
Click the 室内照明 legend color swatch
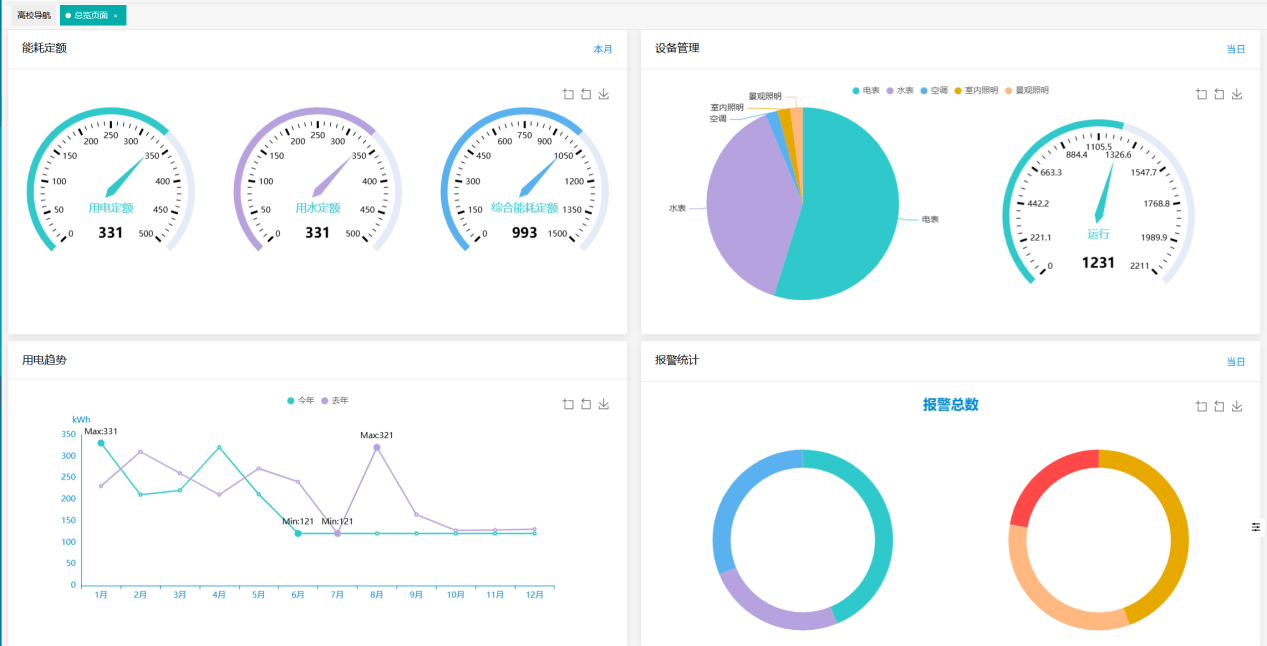[x=957, y=90]
